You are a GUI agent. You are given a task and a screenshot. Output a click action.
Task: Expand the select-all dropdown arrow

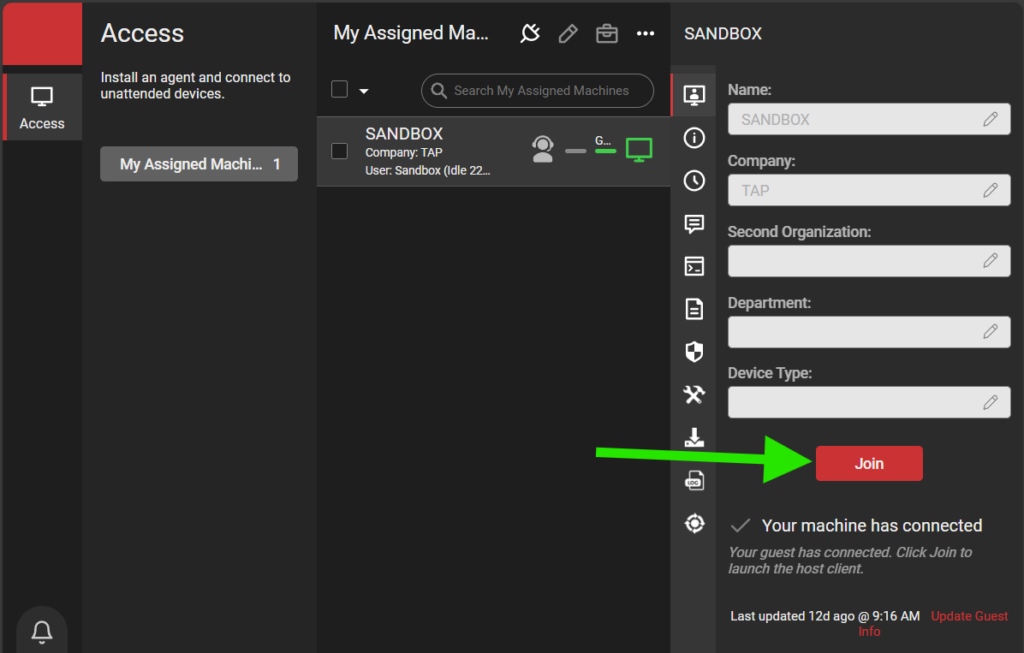point(364,91)
